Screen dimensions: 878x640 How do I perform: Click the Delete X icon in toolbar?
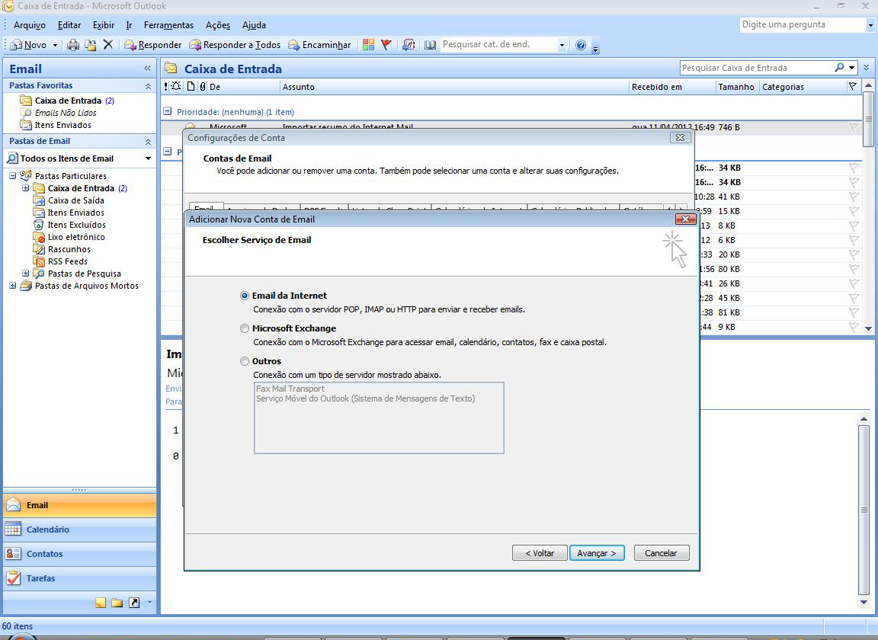click(108, 44)
